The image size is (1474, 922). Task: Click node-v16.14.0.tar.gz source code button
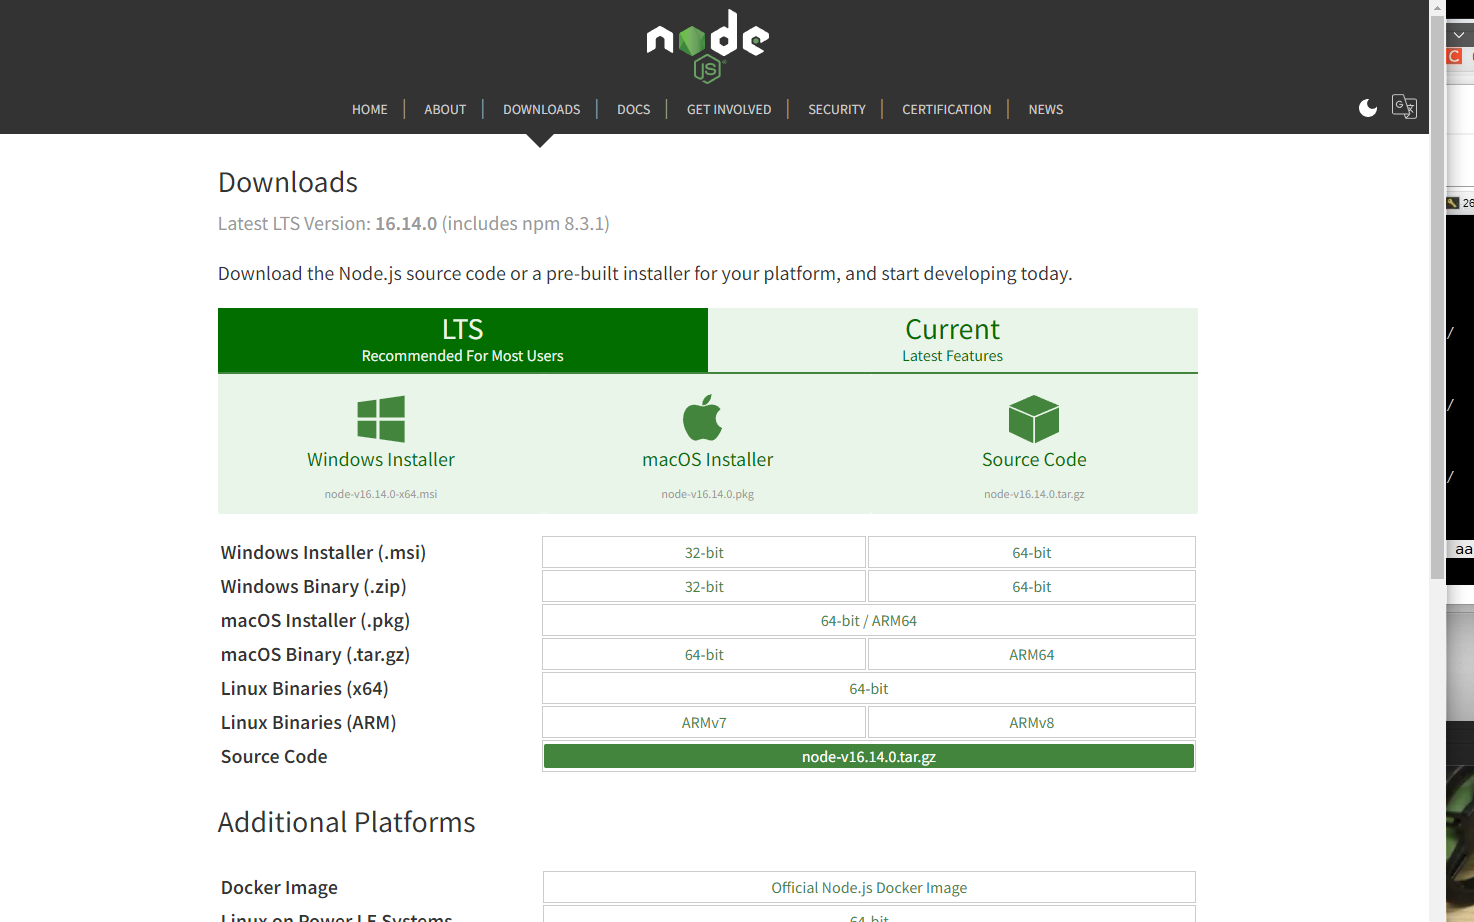click(x=869, y=756)
